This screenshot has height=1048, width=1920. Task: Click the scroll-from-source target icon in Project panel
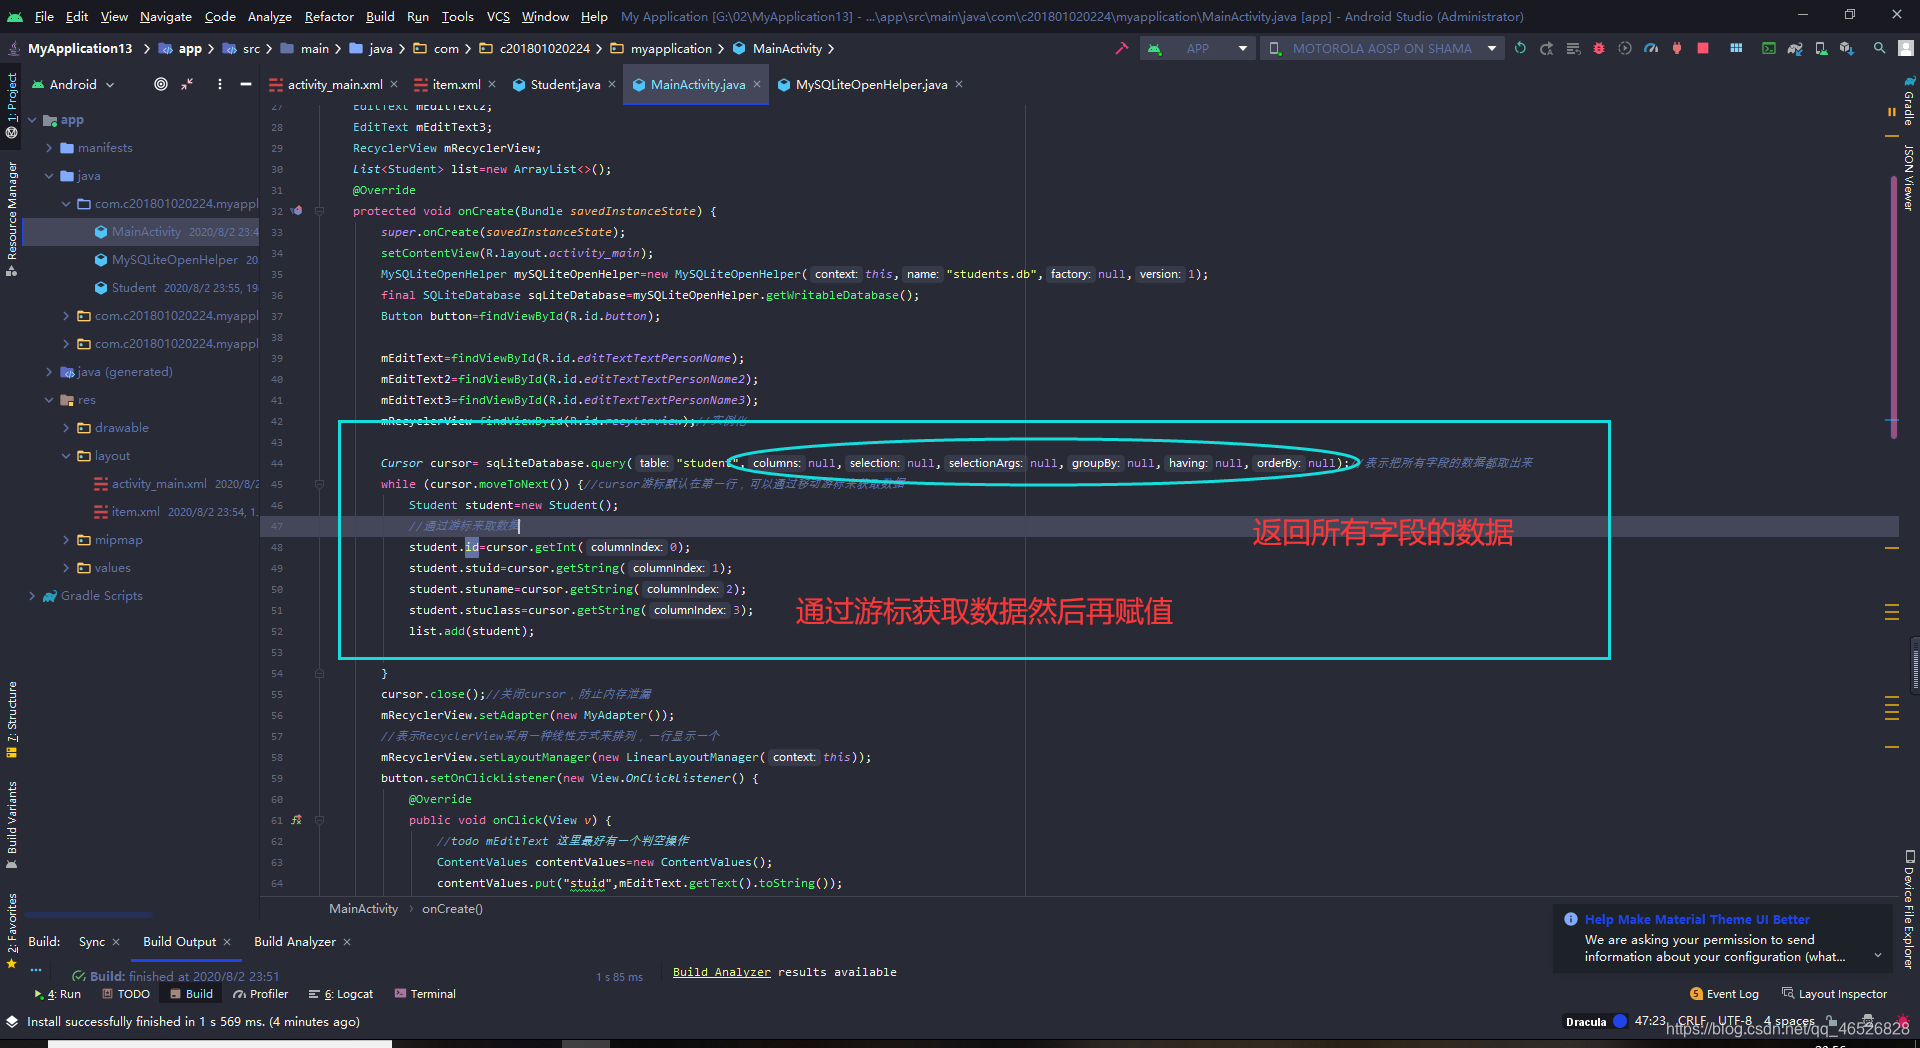(x=160, y=84)
